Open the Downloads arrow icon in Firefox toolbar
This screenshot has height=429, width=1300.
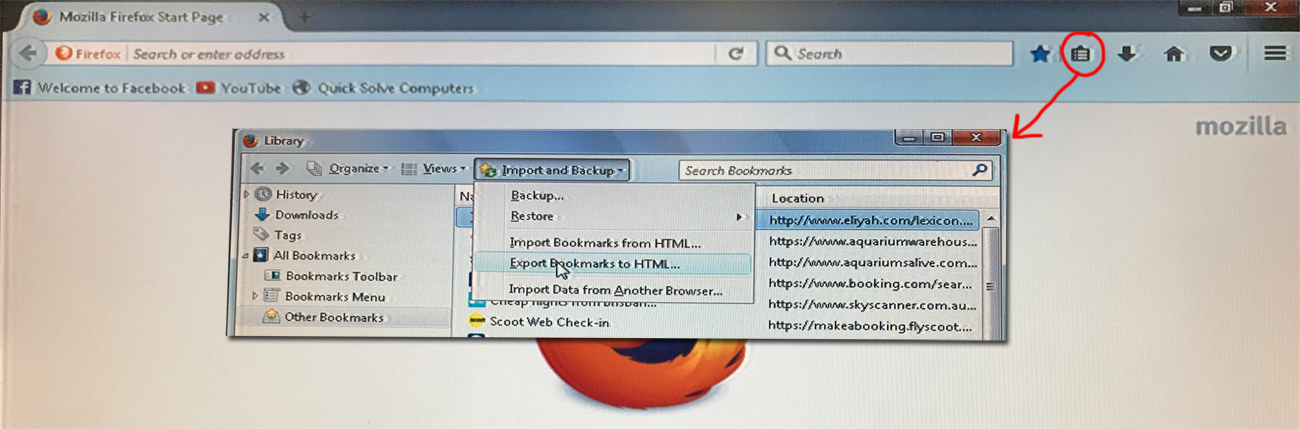point(1127,54)
